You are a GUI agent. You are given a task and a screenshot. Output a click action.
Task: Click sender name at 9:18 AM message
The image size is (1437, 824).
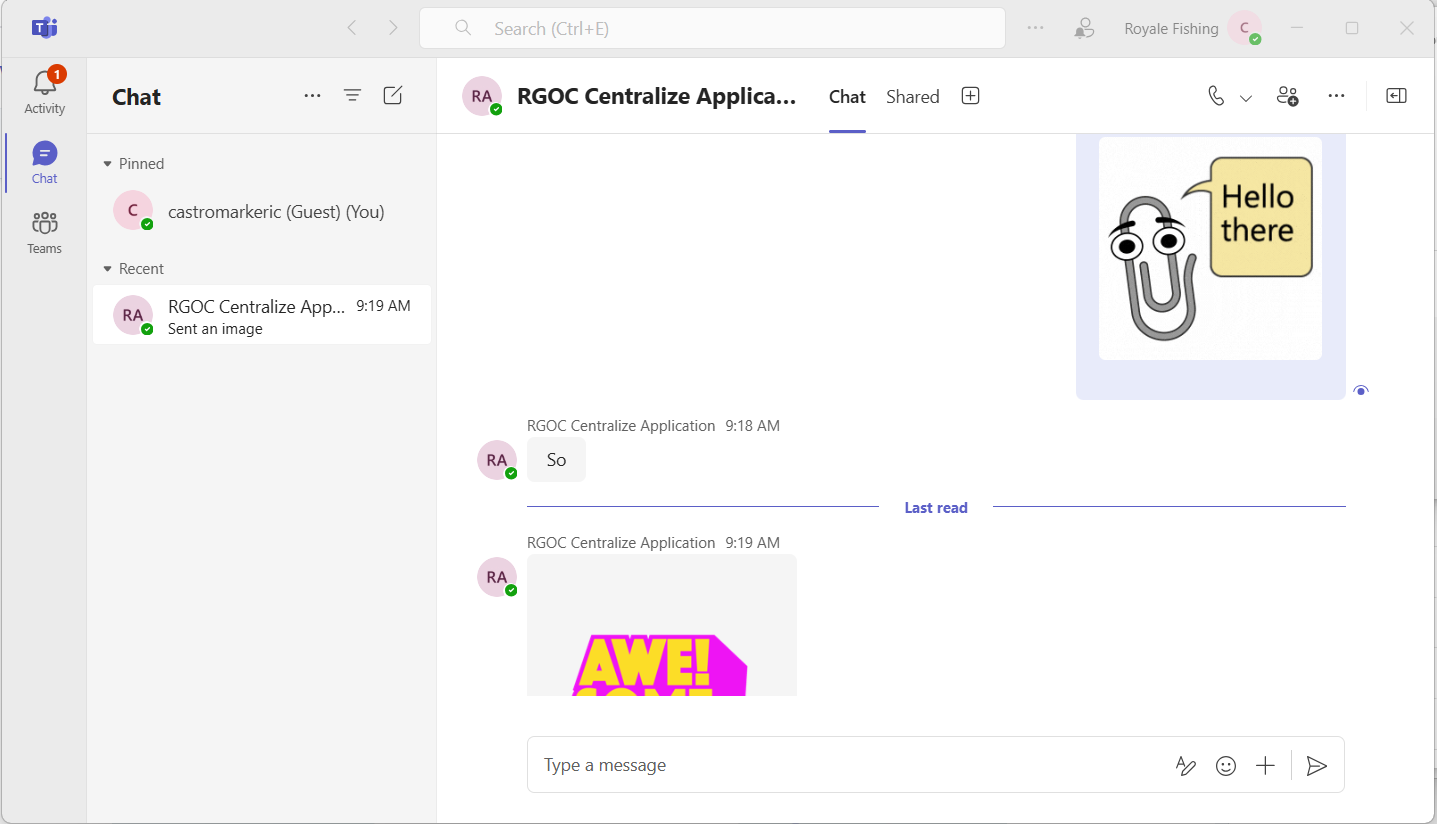[x=621, y=426]
